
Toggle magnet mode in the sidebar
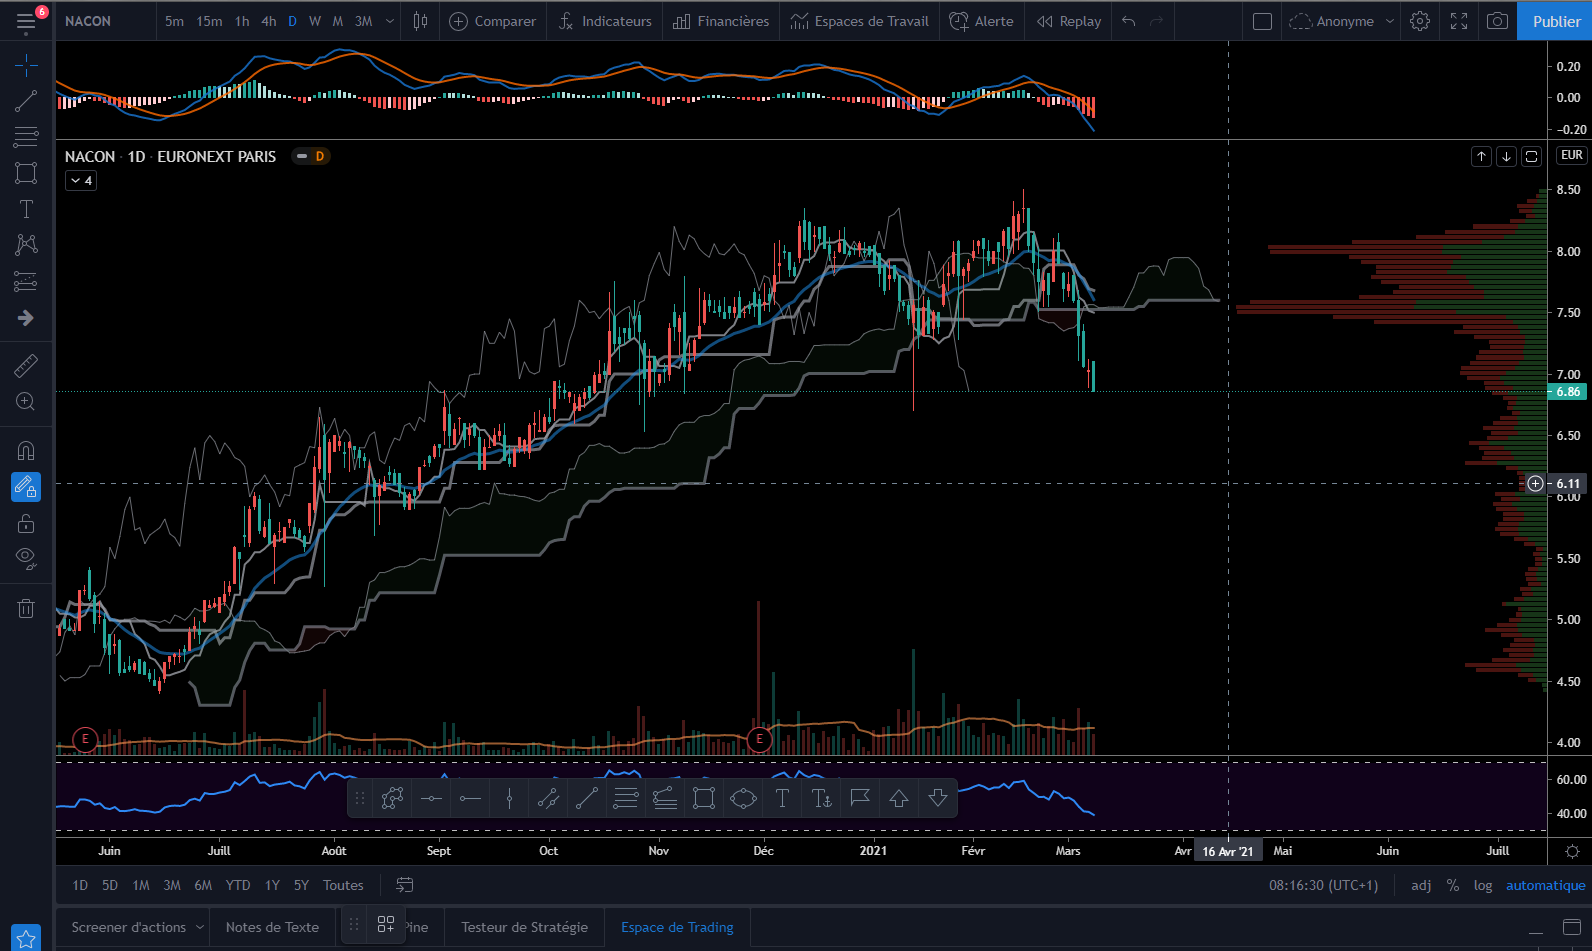tap(26, 450)
